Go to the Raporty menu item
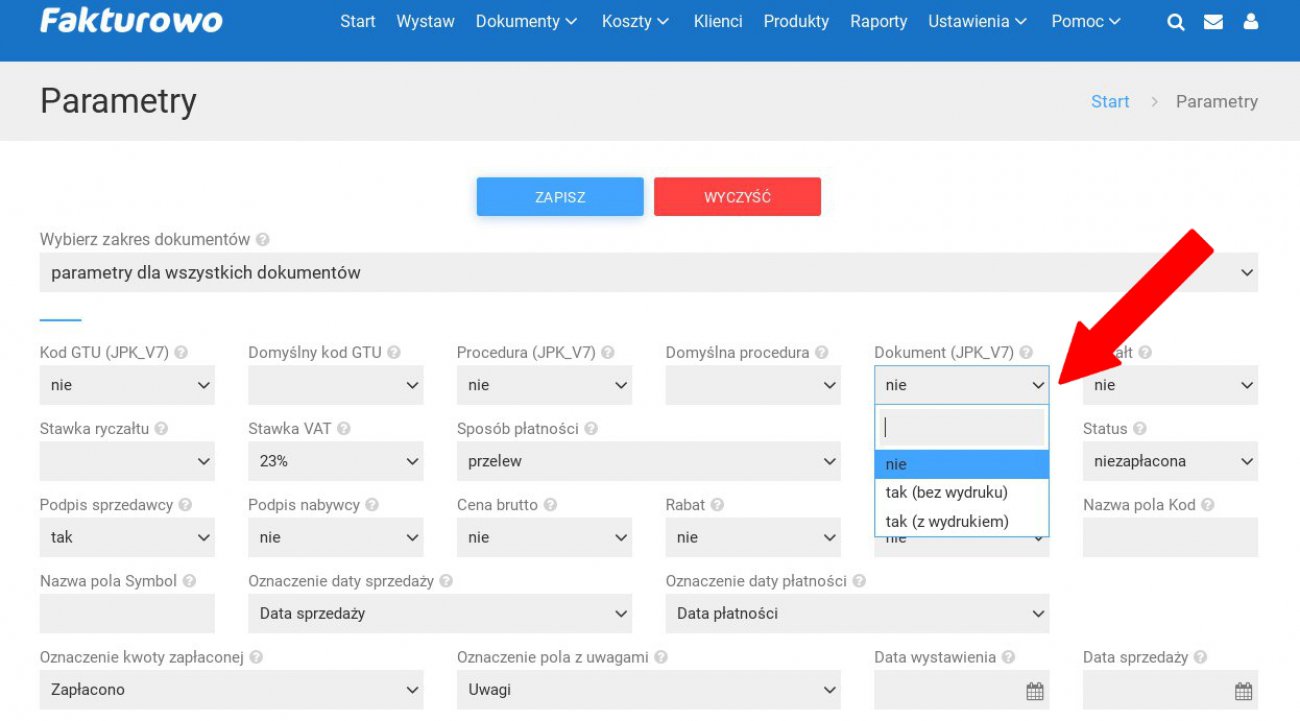Screen dimensions: 1300x721 [x=878, y=21]
